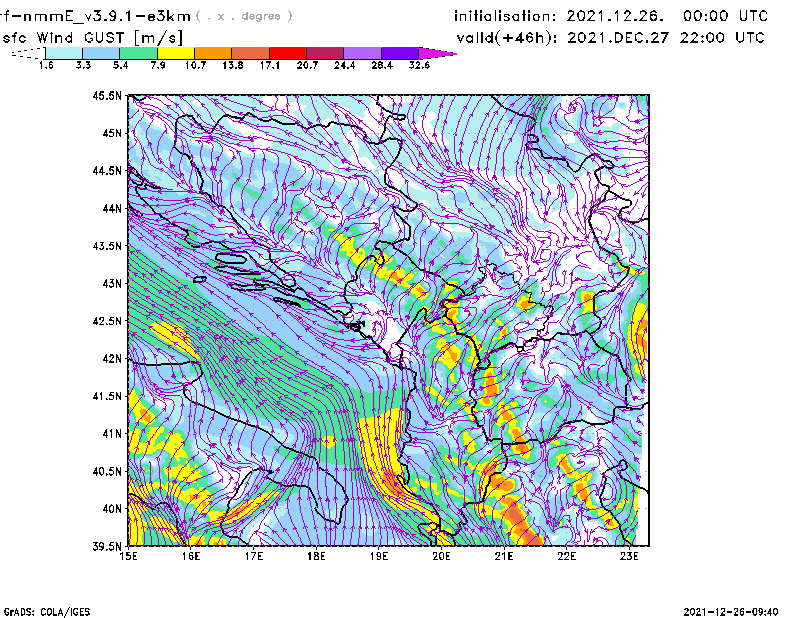Click the dashed white arrow below 1.6
The height and width of the screenshot is (618, 800).
click(x=28, y=53)
